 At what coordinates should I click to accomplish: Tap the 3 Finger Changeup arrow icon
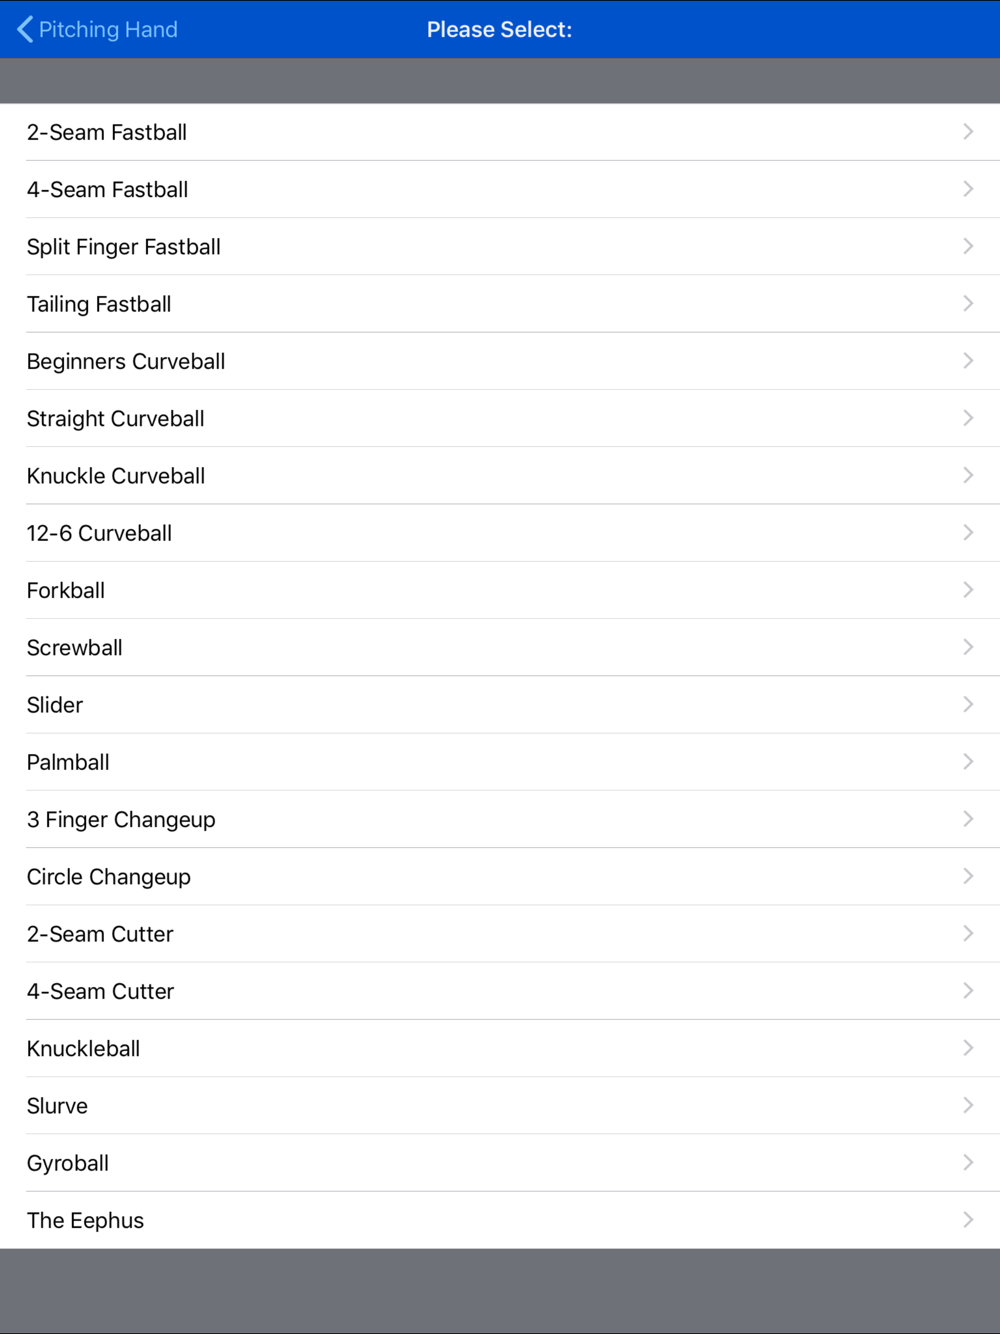click(x=968, y=818)
